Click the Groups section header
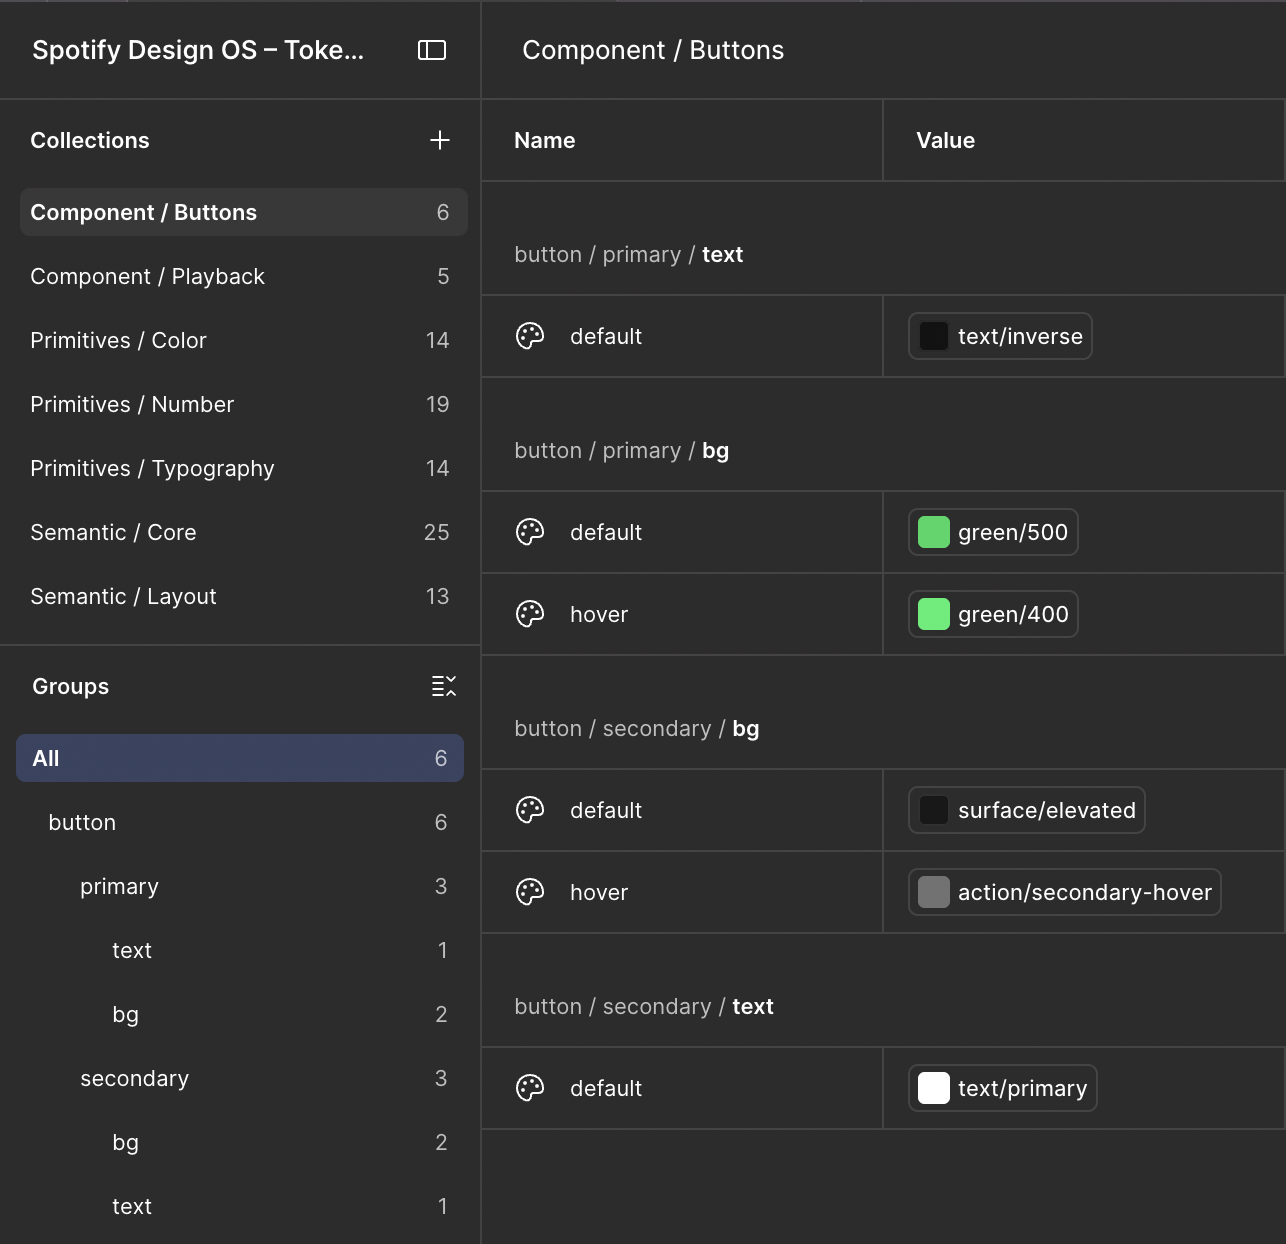1286x1244 pixels. click(x=71, y=686)
